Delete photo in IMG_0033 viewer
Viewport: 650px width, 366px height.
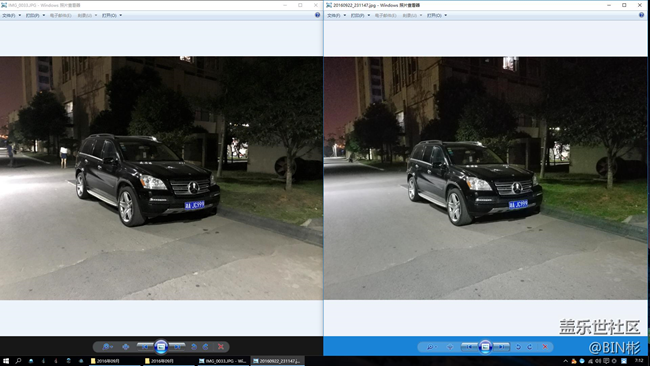(221, 347)
